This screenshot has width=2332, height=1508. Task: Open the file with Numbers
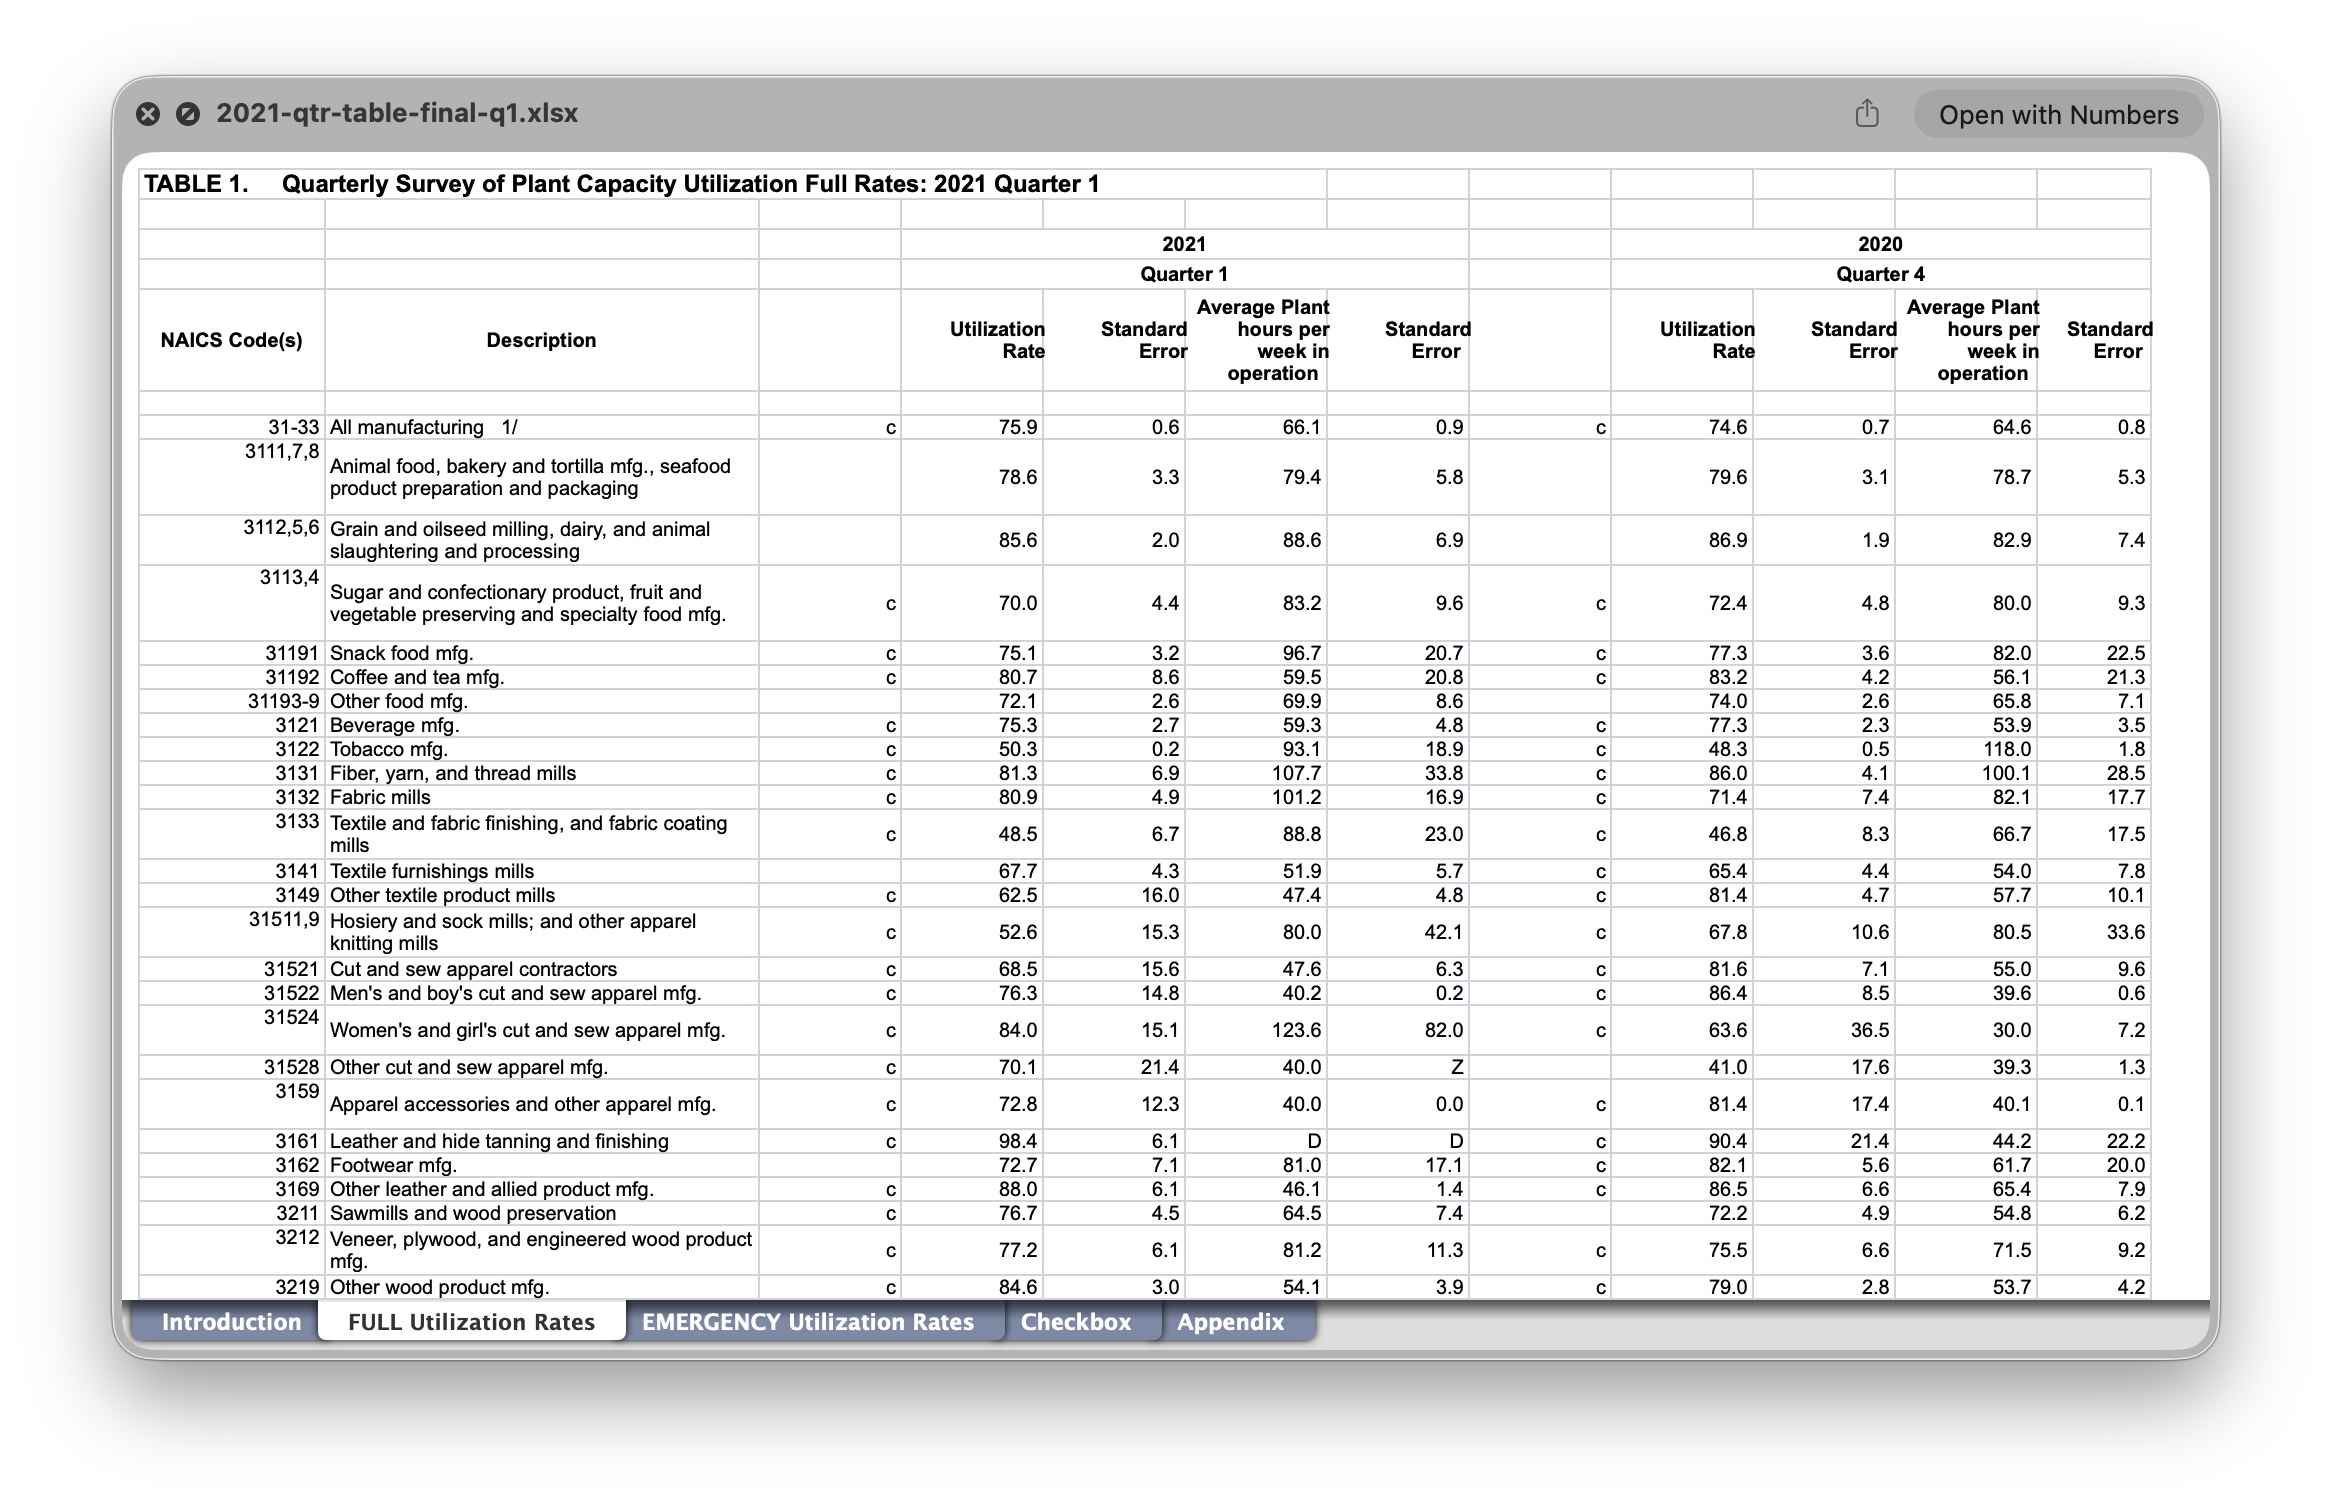pos(2058,115)
